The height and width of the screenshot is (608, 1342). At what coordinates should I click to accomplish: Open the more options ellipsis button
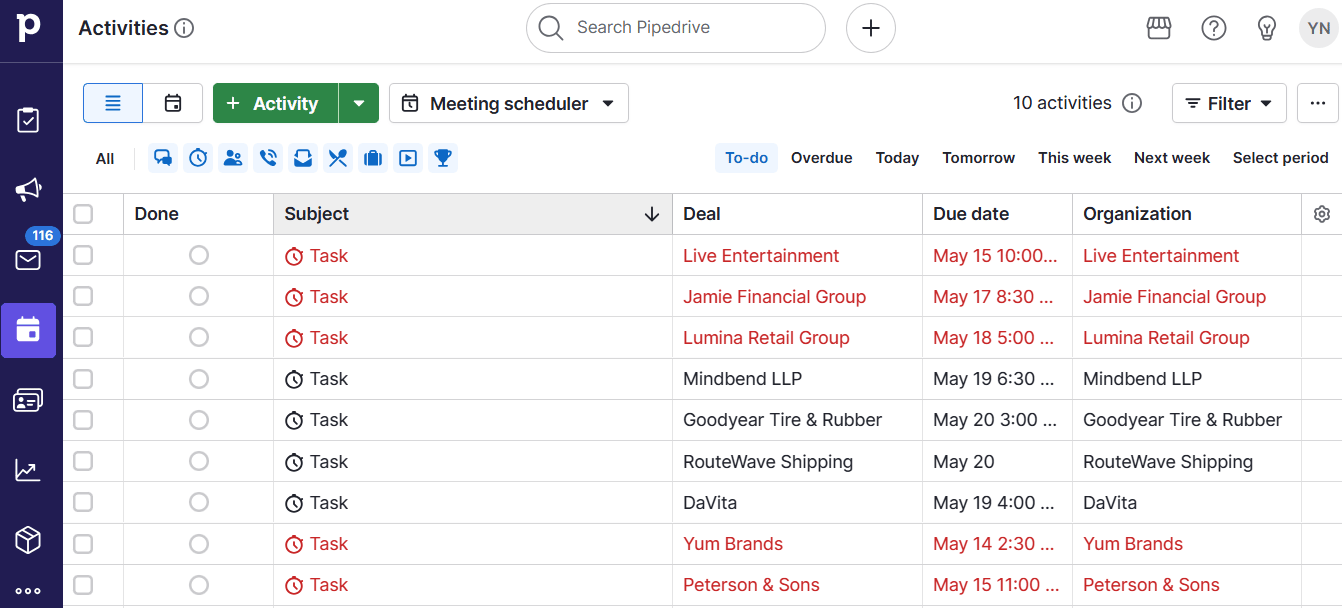pyautogui.click(x=1318, y=103)
